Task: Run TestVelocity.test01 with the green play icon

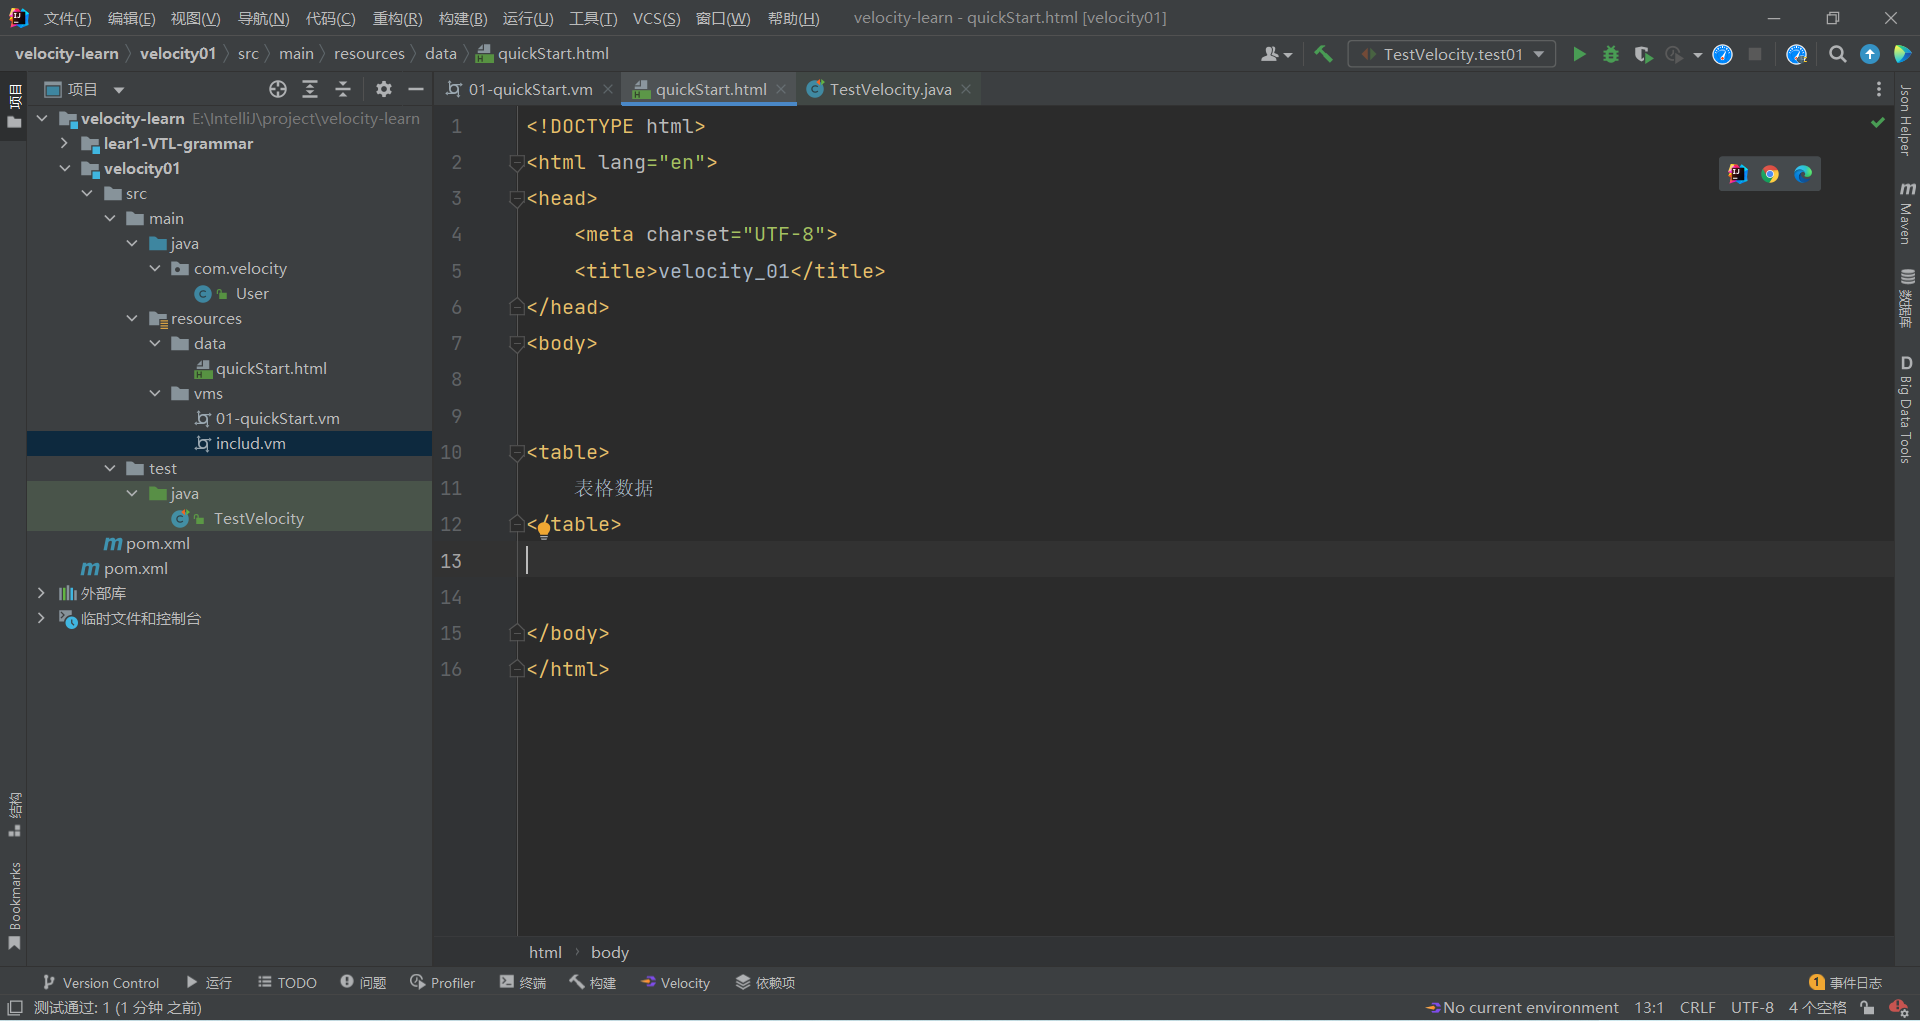Action: tap(1579, 54)
